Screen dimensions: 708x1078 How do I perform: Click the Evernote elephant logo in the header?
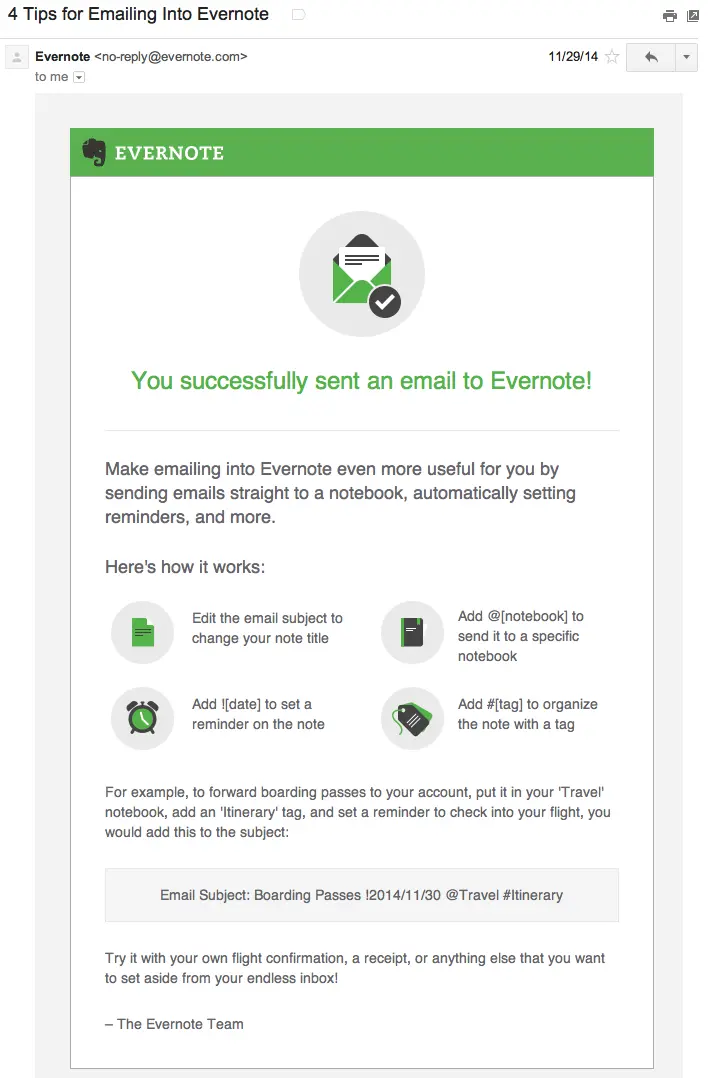click(x=95, y=151)
